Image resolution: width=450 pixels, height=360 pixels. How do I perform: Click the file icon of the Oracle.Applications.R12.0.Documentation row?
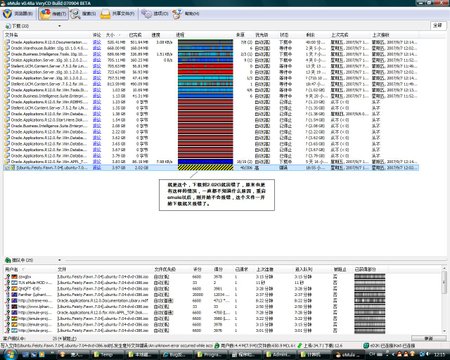point(7,42)
